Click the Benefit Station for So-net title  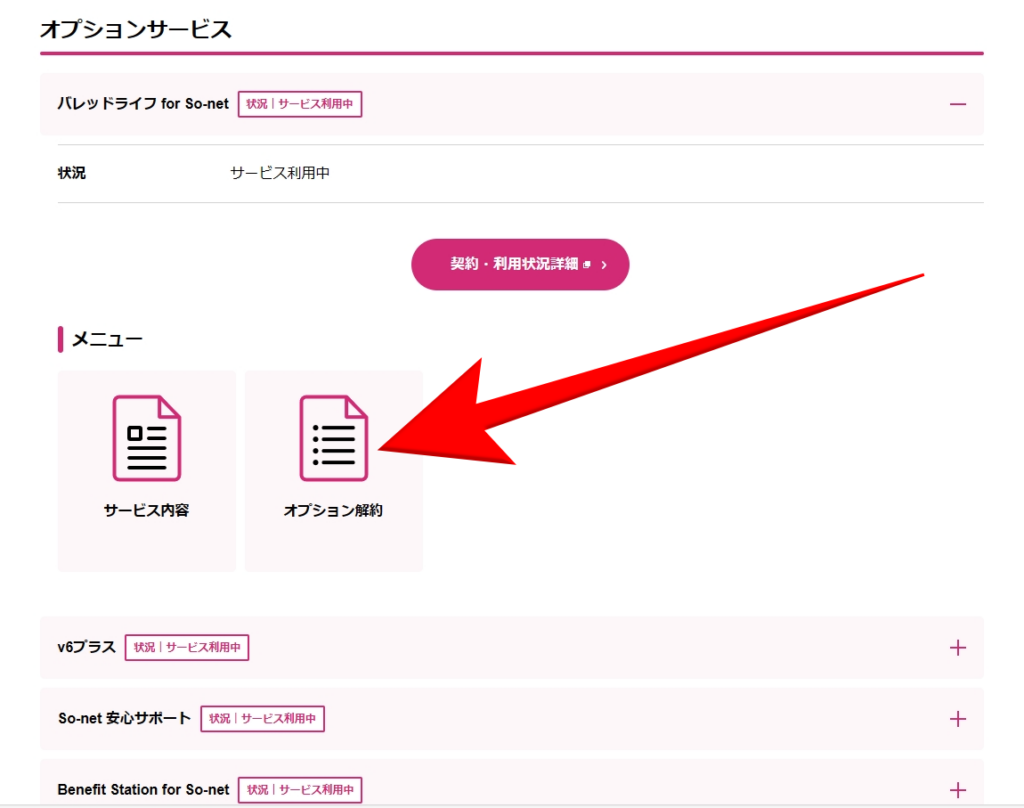tap(143, 790)
